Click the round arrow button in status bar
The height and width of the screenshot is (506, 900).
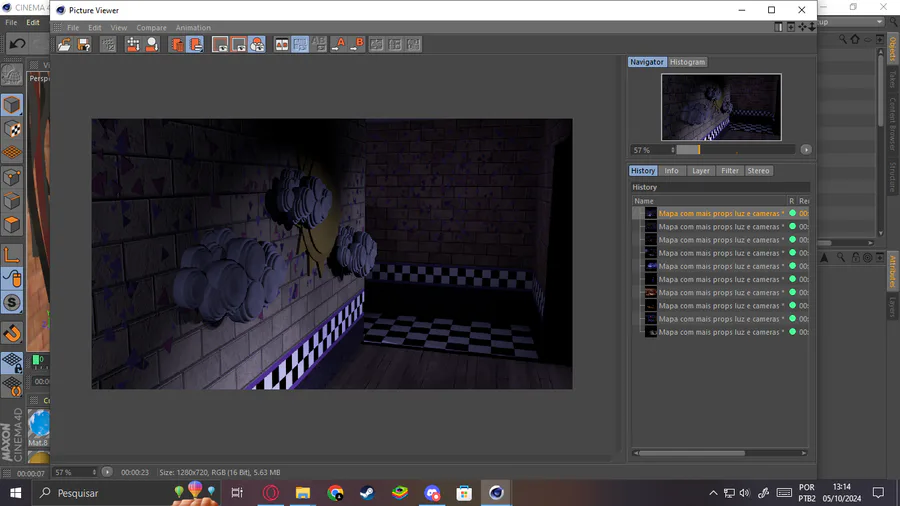(107, 472)
